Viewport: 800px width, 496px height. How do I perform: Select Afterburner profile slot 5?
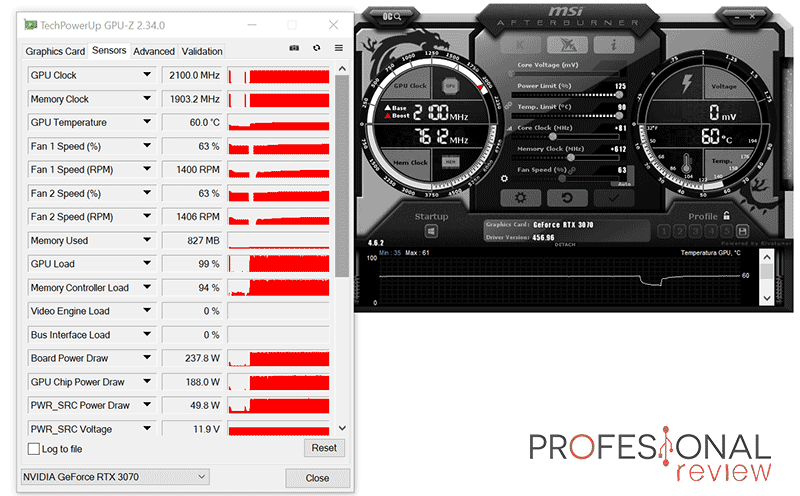tap(727, 232)
